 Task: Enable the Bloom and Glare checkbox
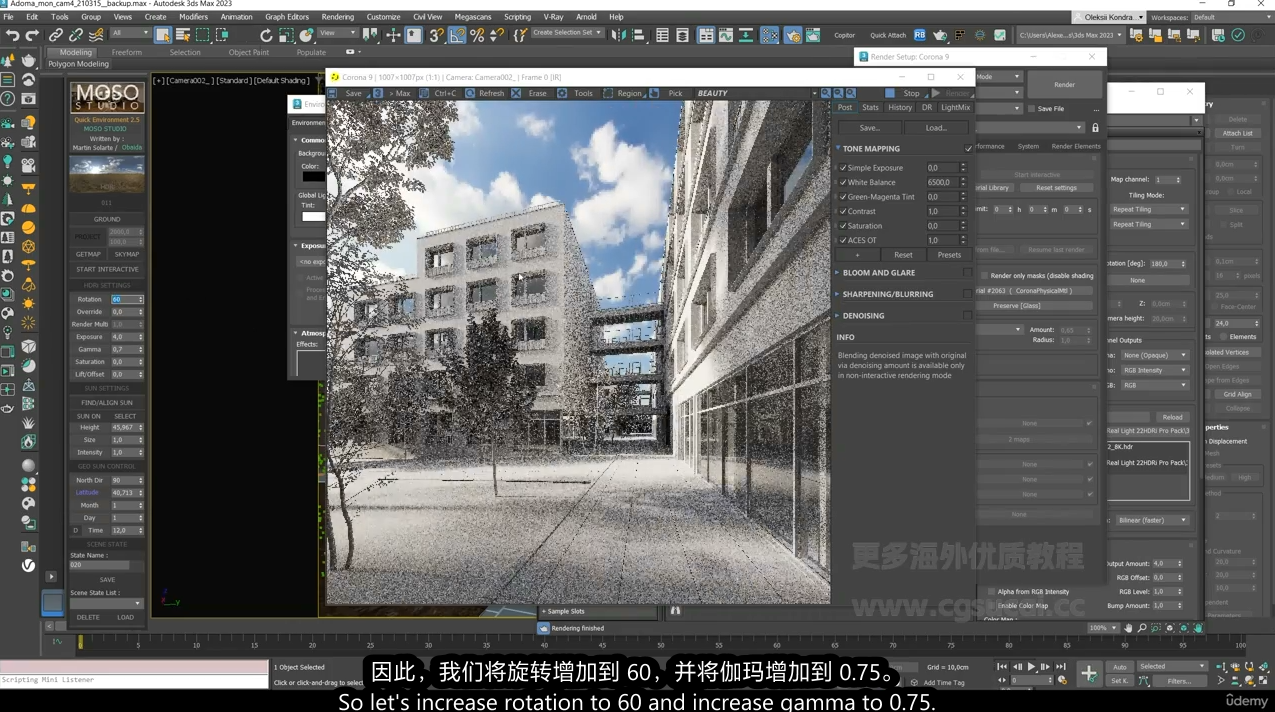(967, 272)
